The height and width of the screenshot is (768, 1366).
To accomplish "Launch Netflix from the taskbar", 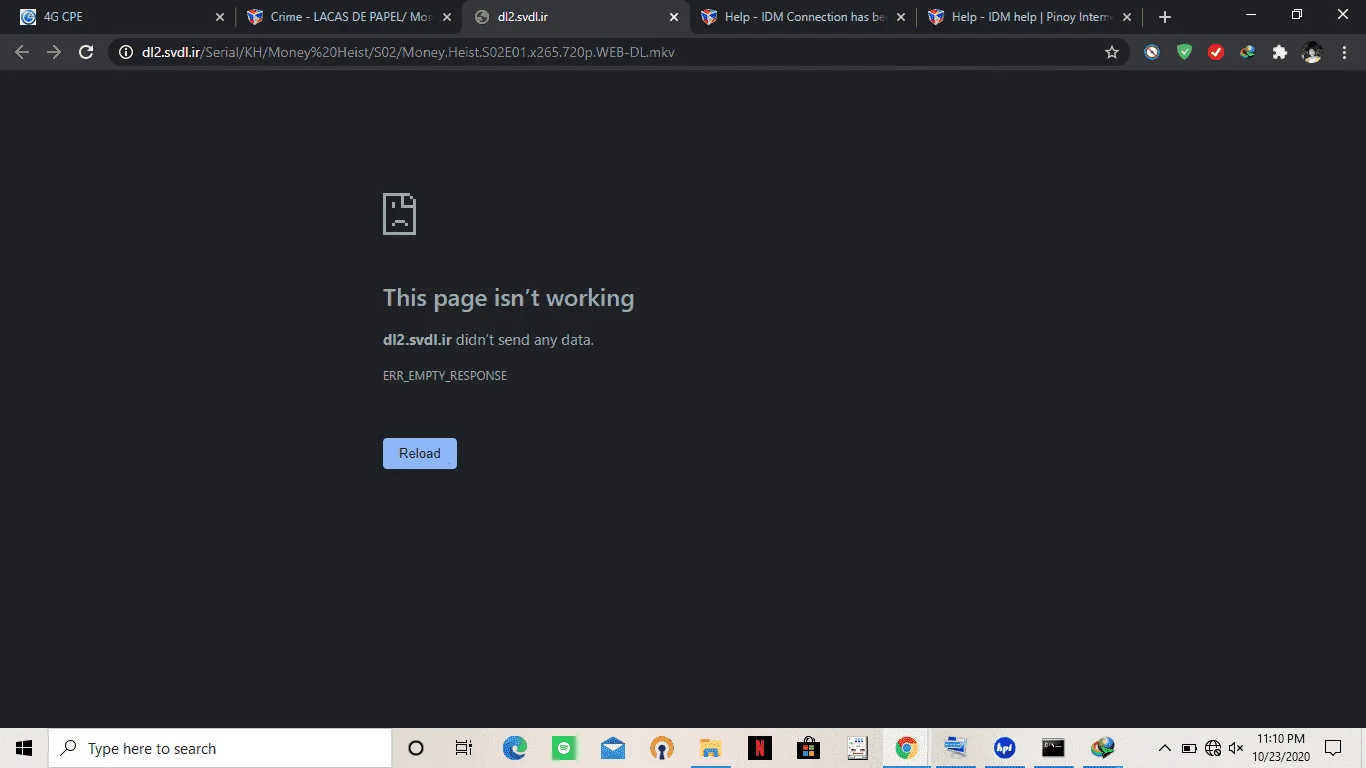I will (x=759, y=748).
